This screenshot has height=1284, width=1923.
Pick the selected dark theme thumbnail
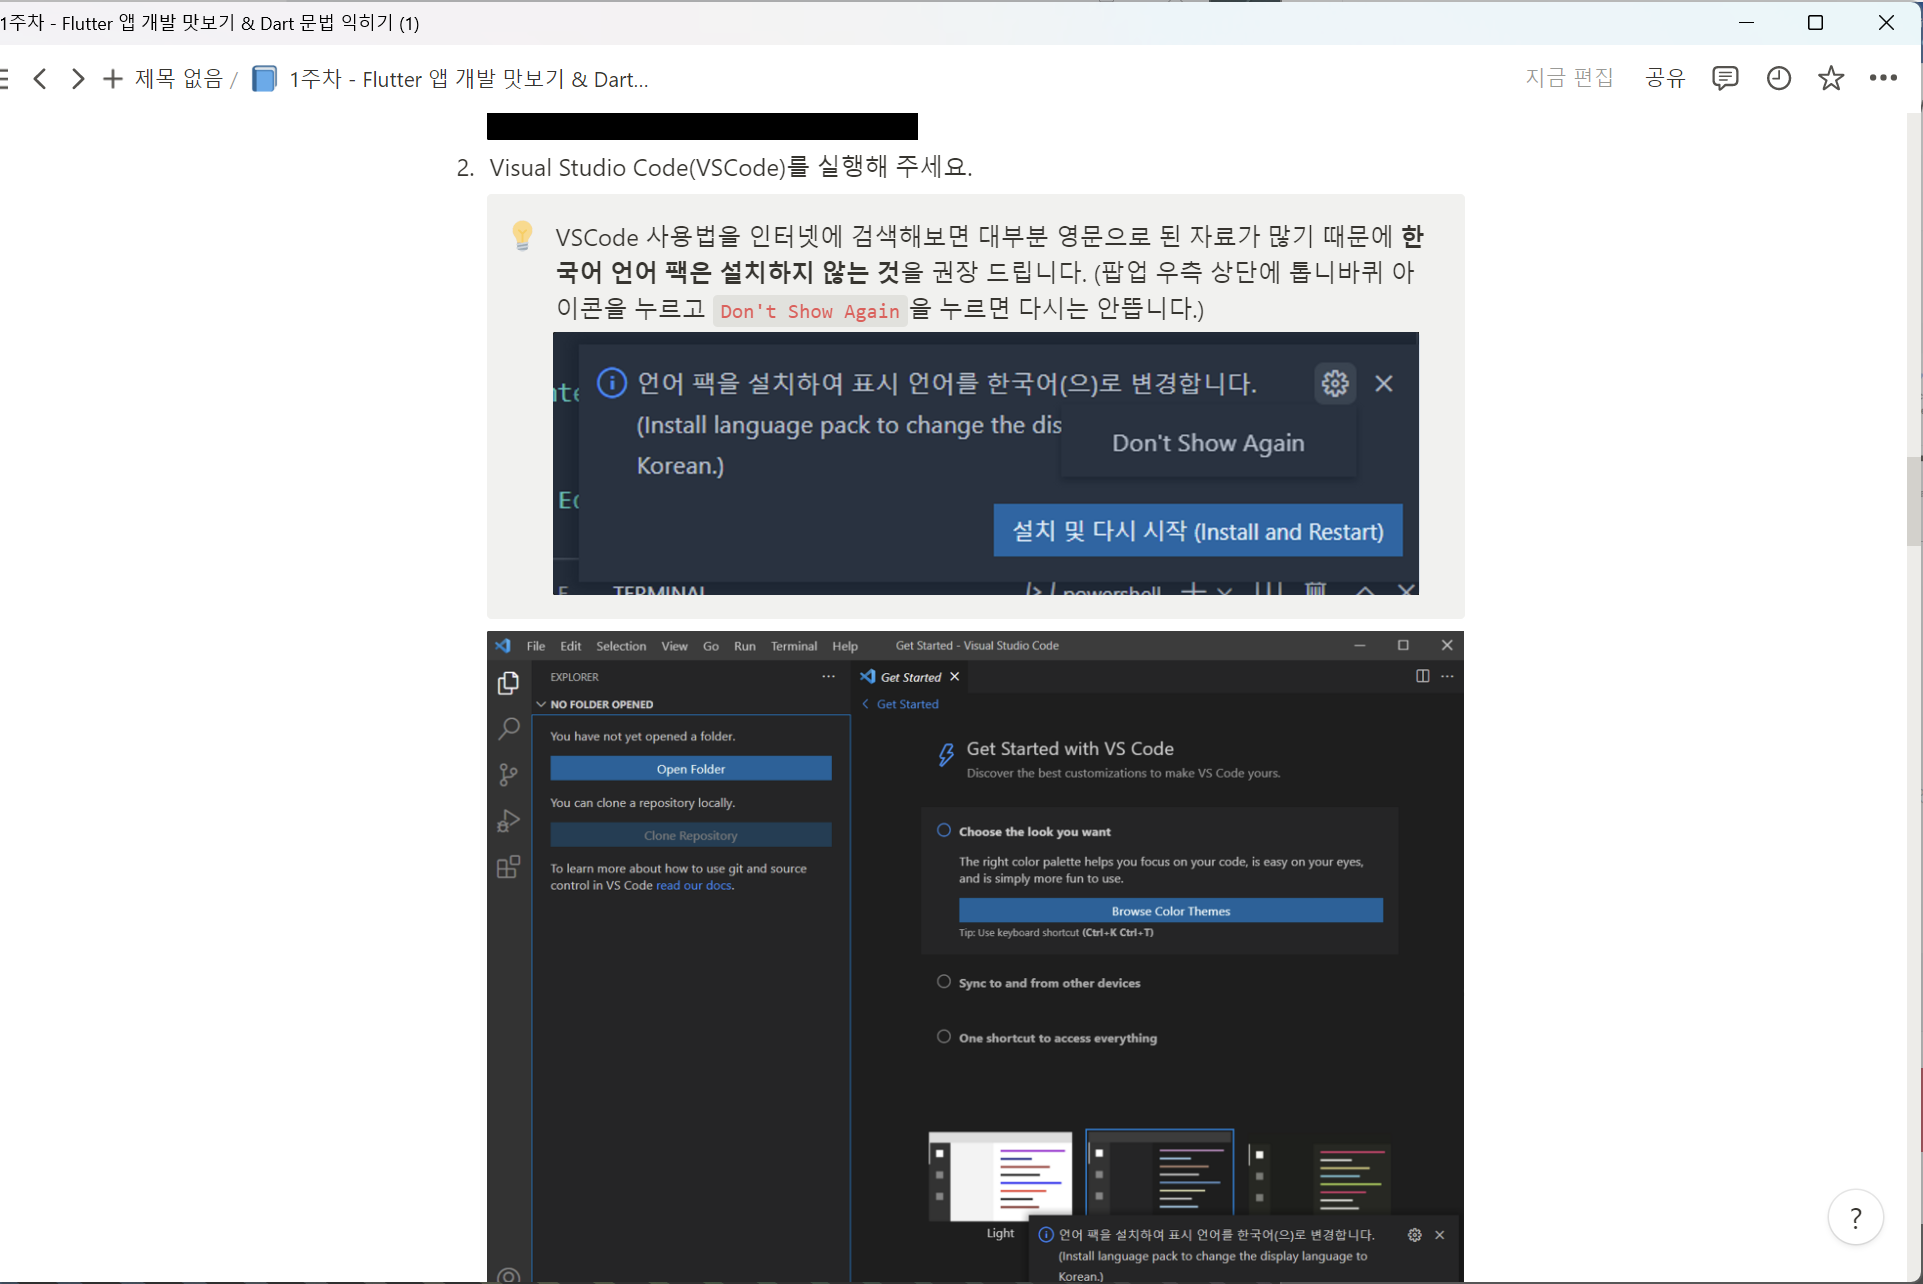pos(1159,1173)
